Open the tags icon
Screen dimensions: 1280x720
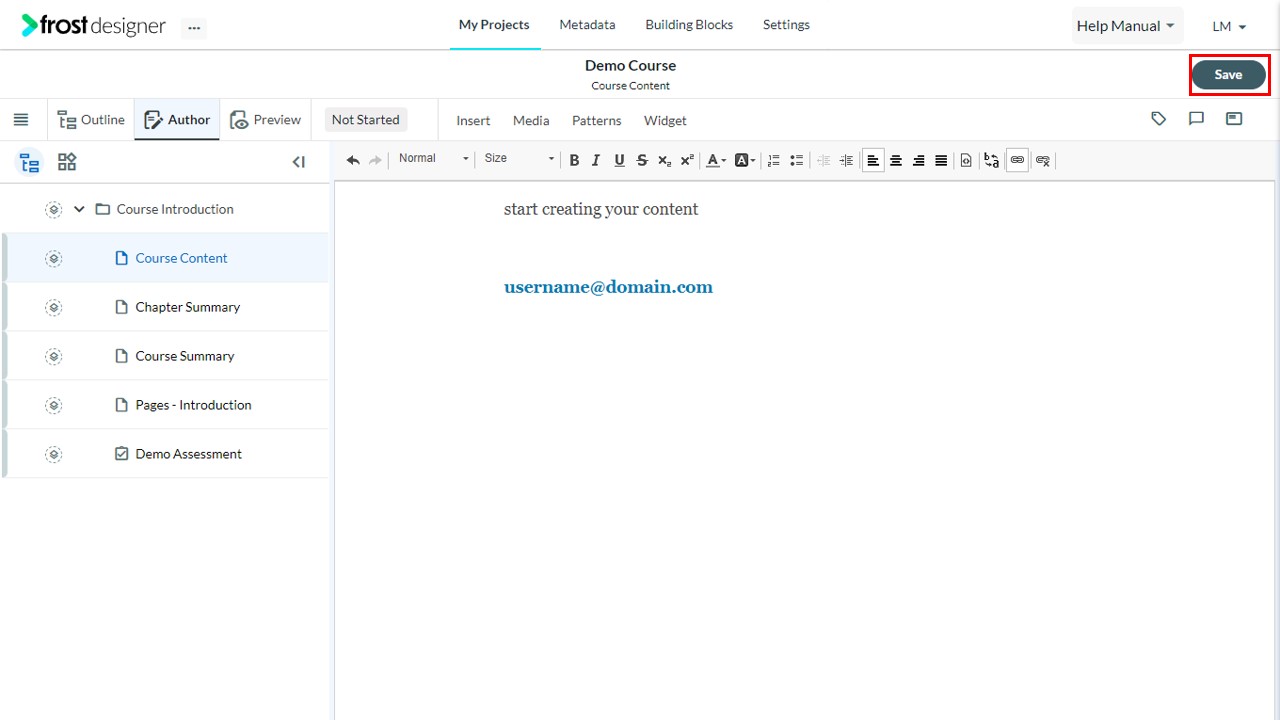[x=1159, y=119]
